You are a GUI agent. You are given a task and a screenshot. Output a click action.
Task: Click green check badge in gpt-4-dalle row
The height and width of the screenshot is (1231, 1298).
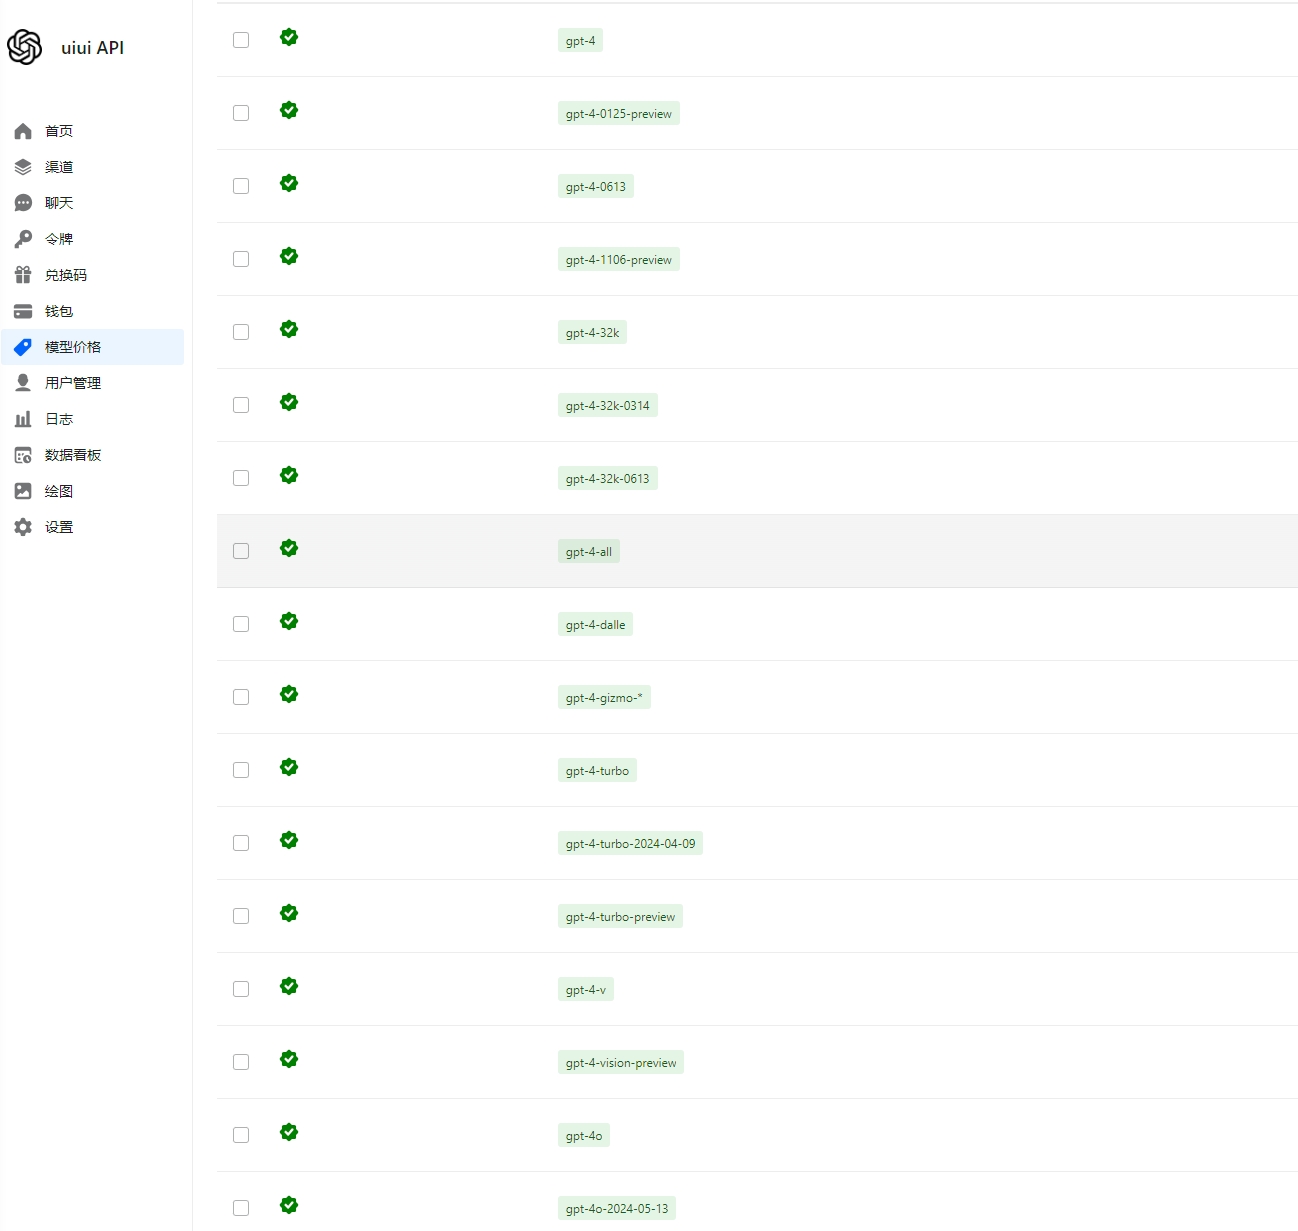(x=289, y=621)
